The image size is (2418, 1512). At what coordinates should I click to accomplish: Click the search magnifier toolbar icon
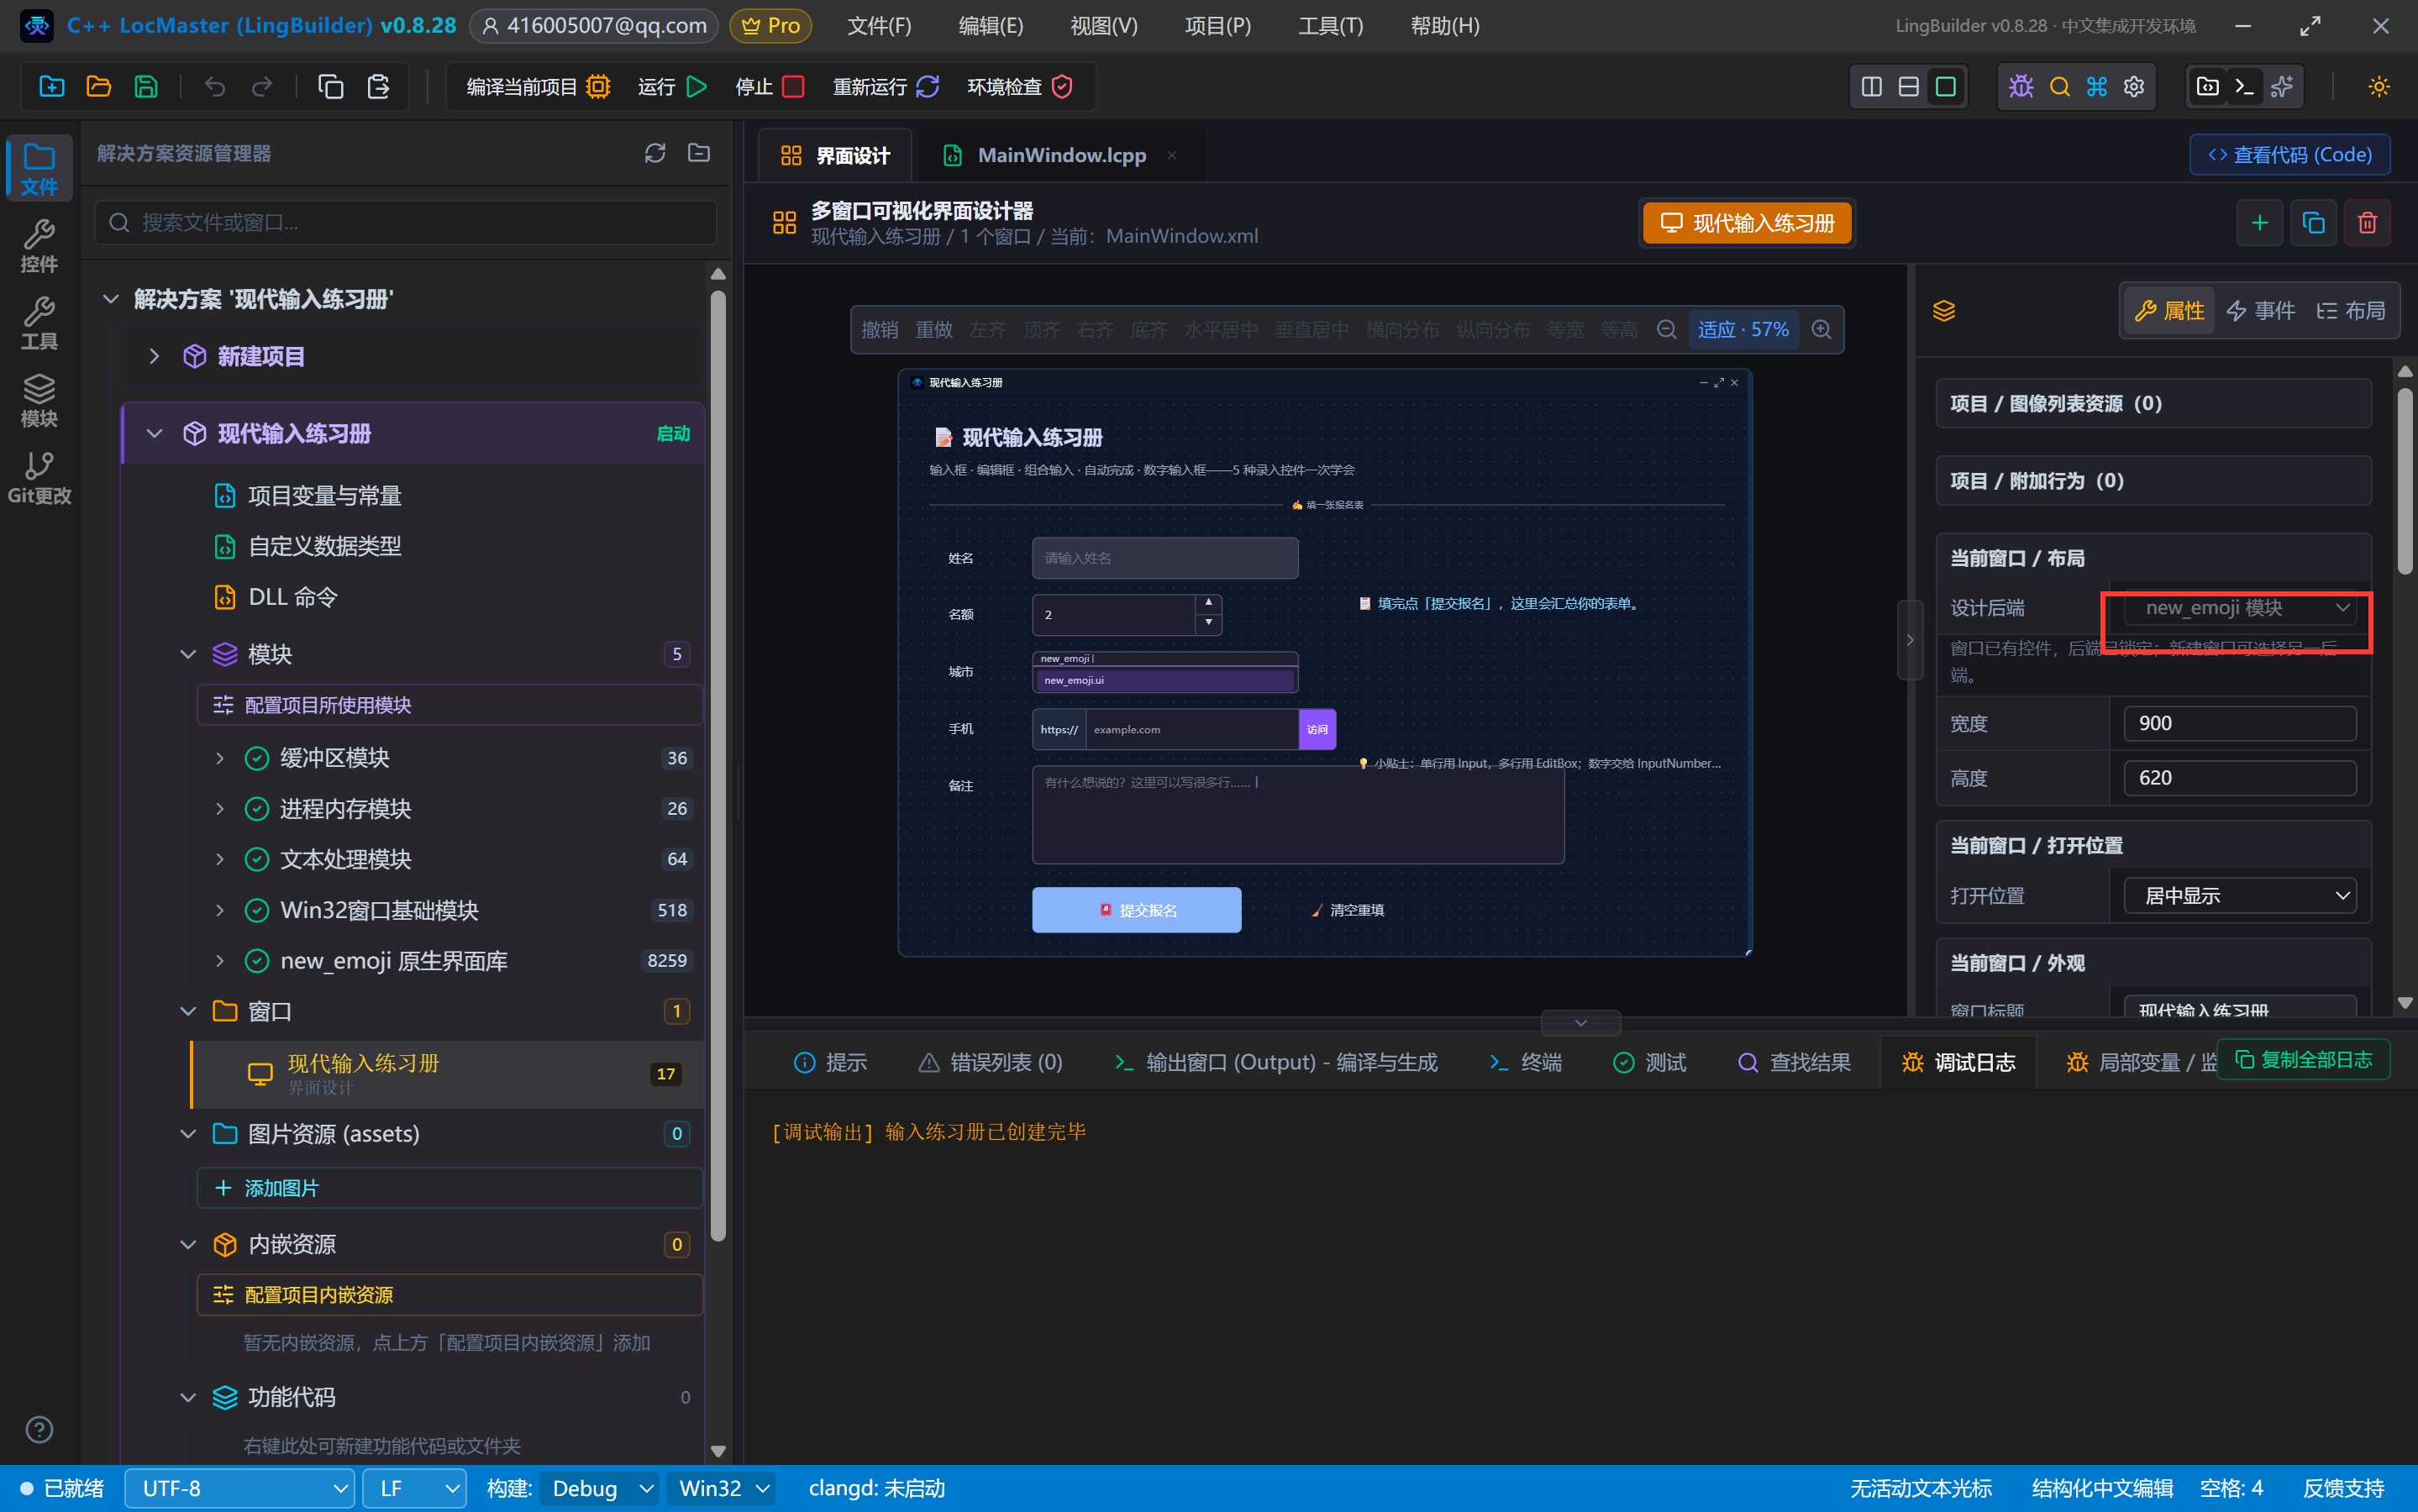[2059, 87]
